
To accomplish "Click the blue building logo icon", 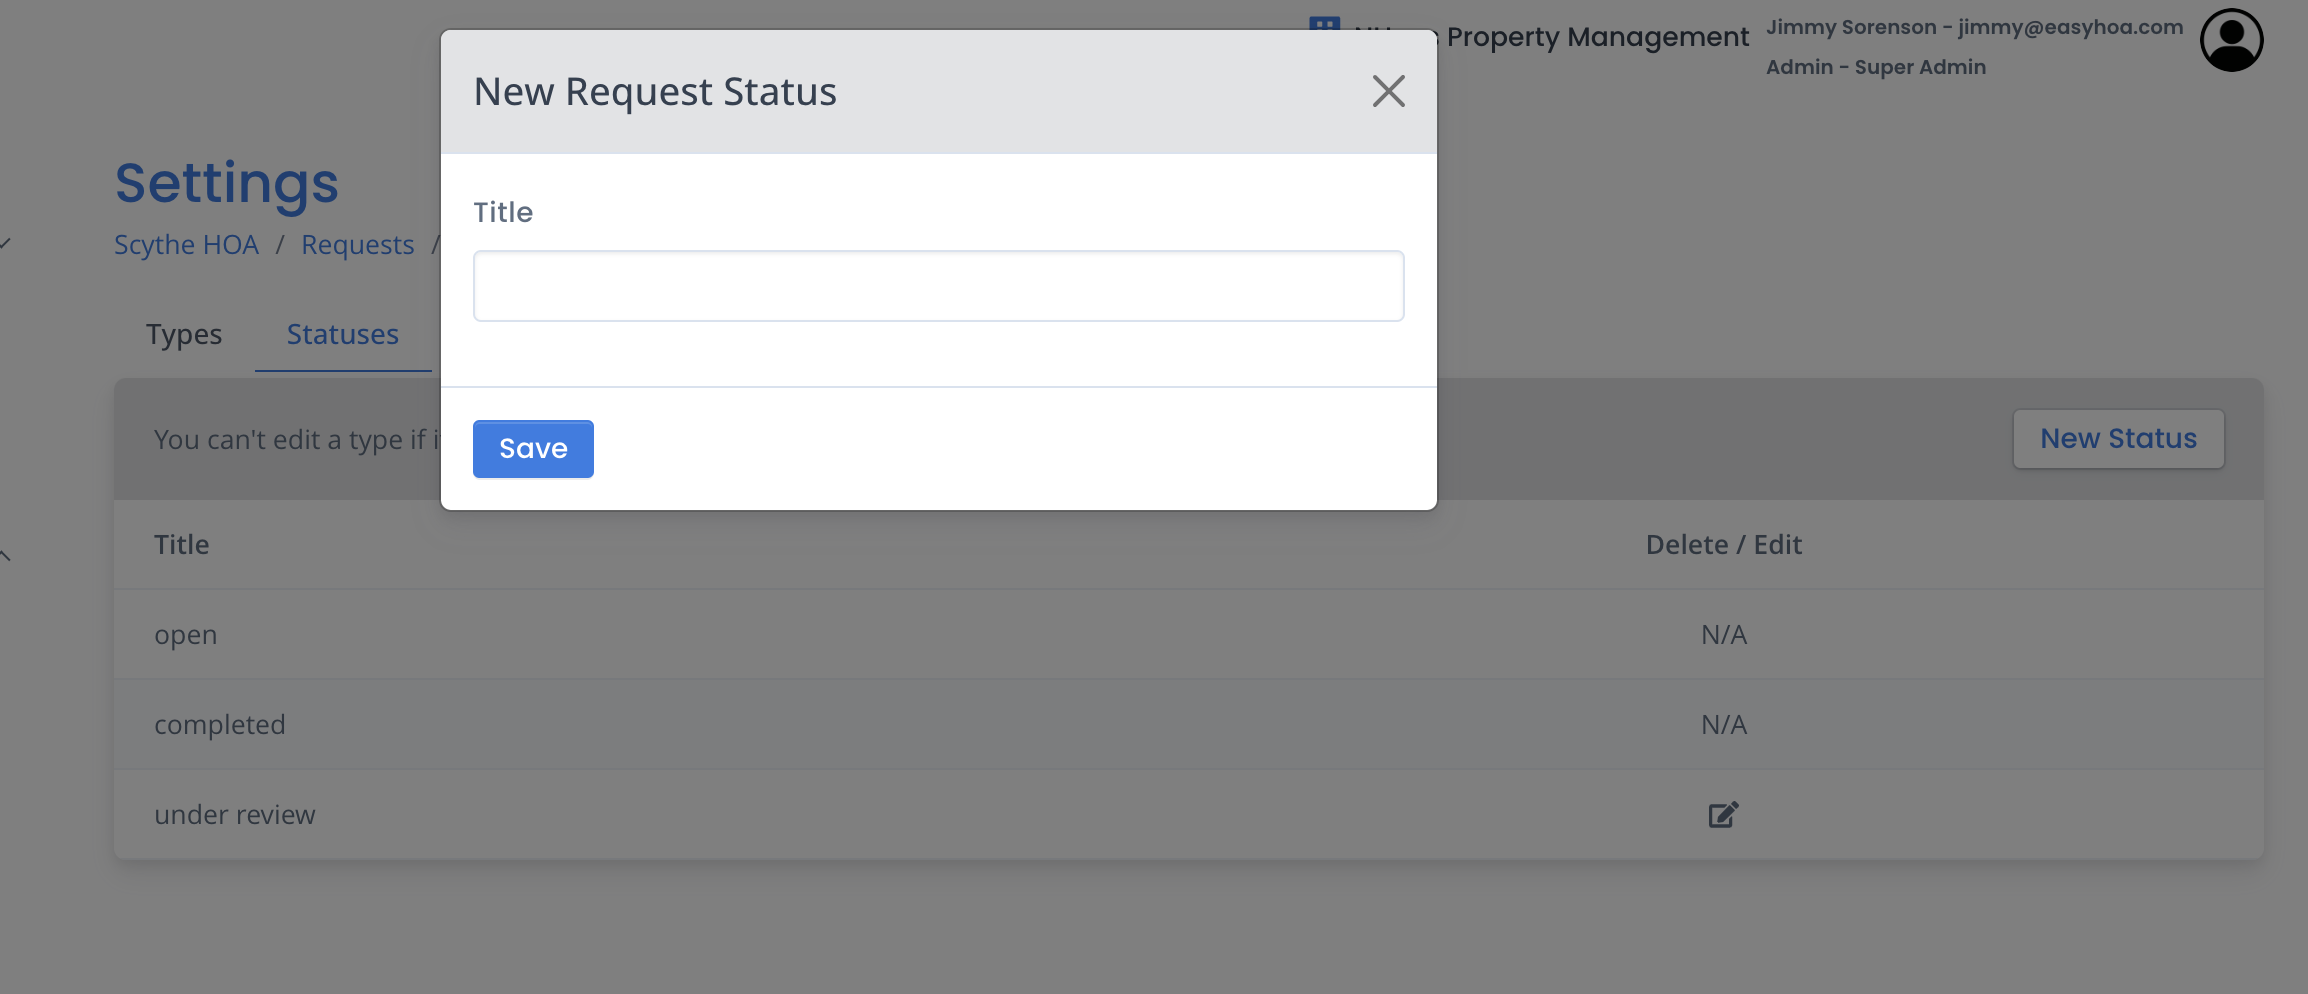I will tap(1324, 23).
